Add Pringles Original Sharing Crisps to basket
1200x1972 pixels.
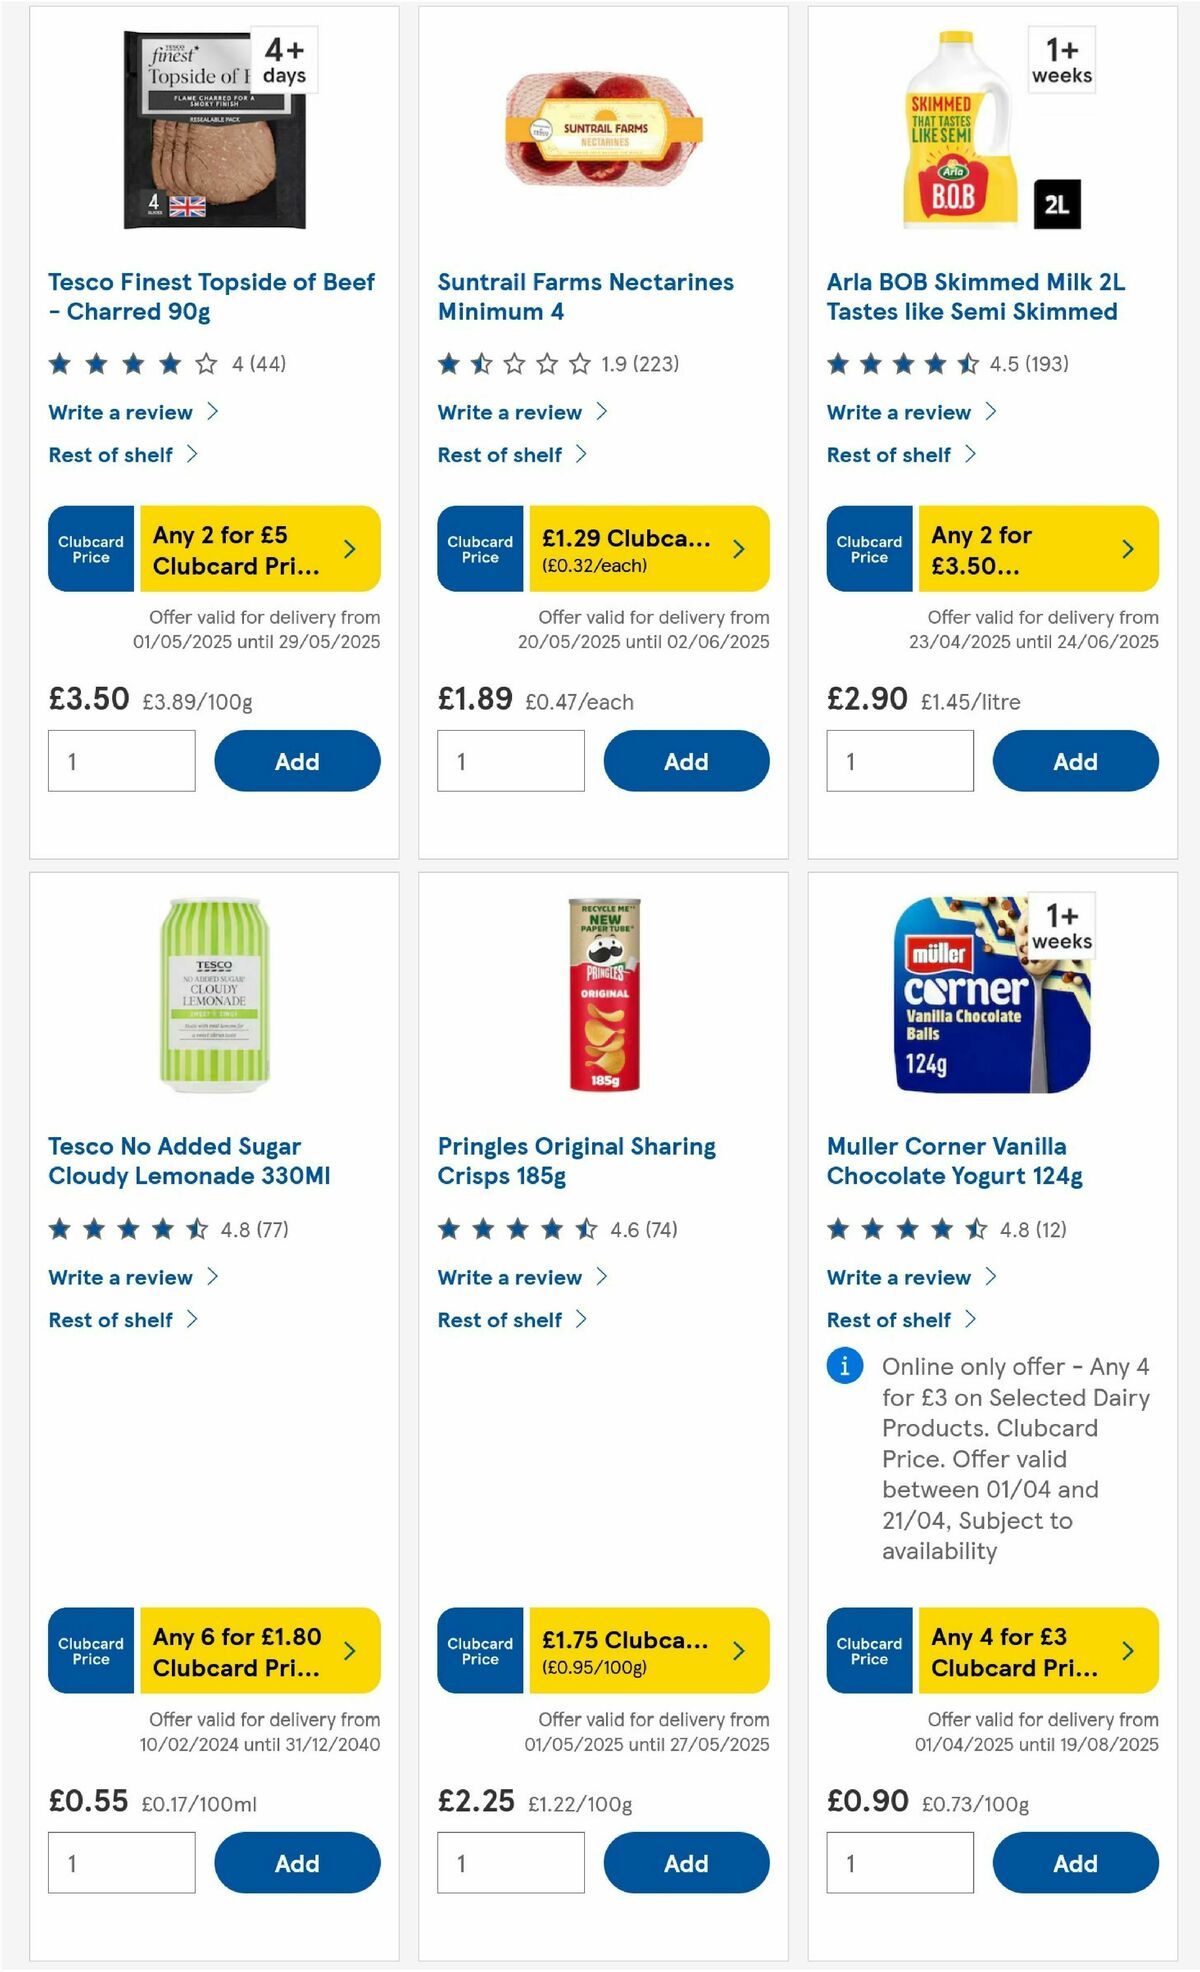686,1863
